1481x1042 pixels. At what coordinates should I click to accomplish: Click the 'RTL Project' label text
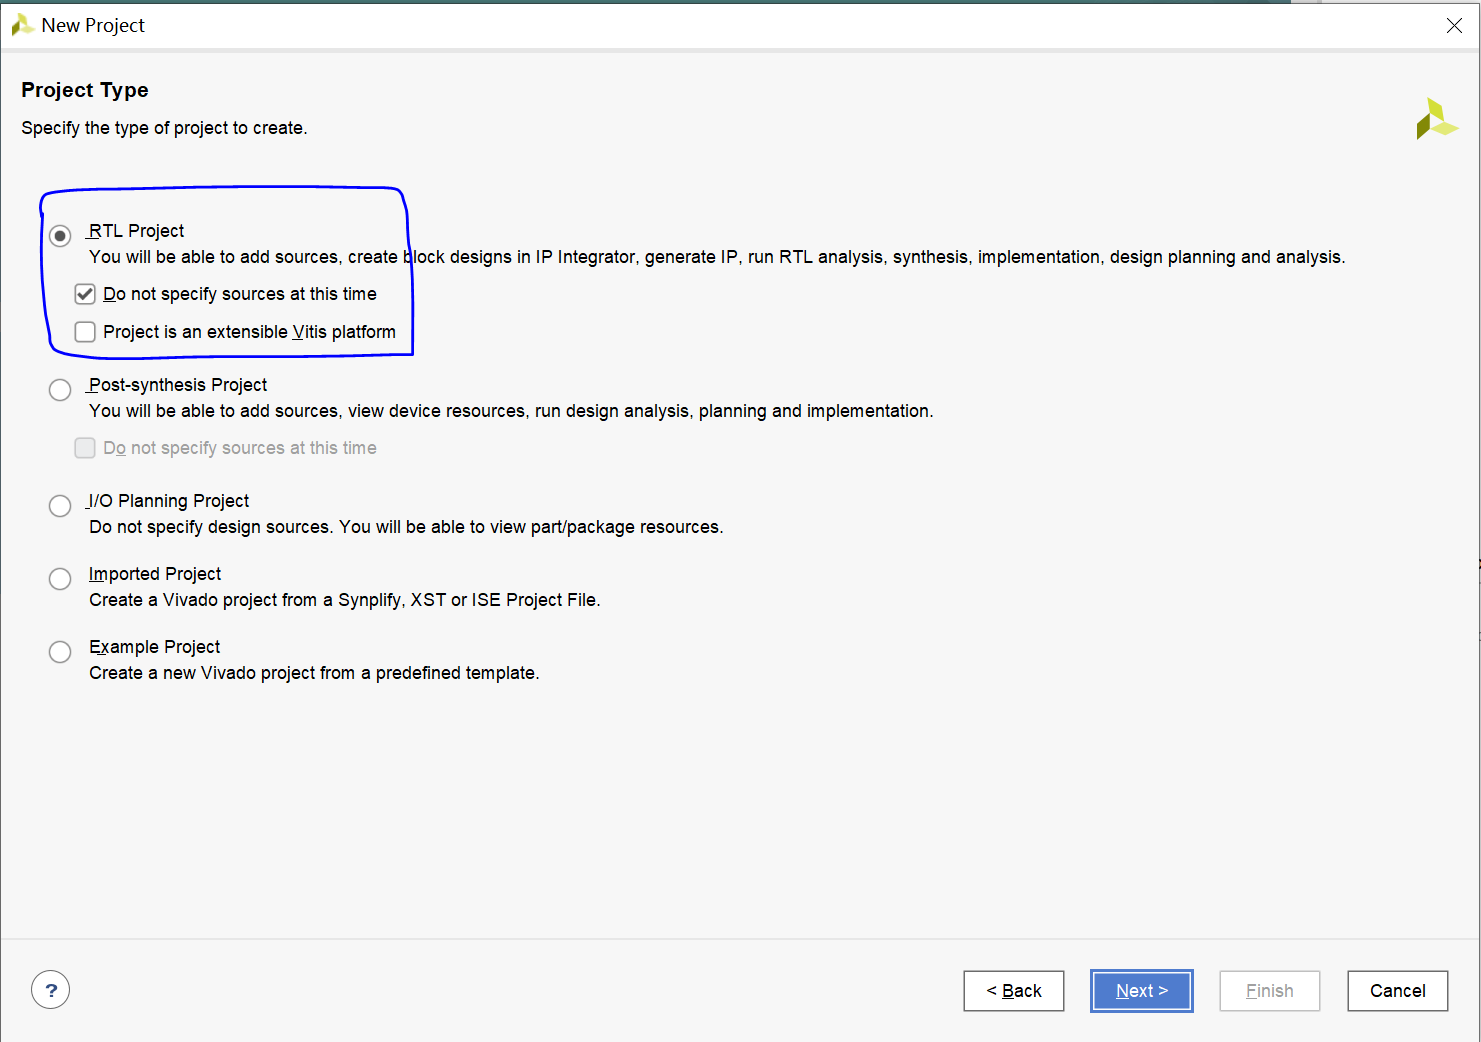pyautogui.click(x=136, y=231)
